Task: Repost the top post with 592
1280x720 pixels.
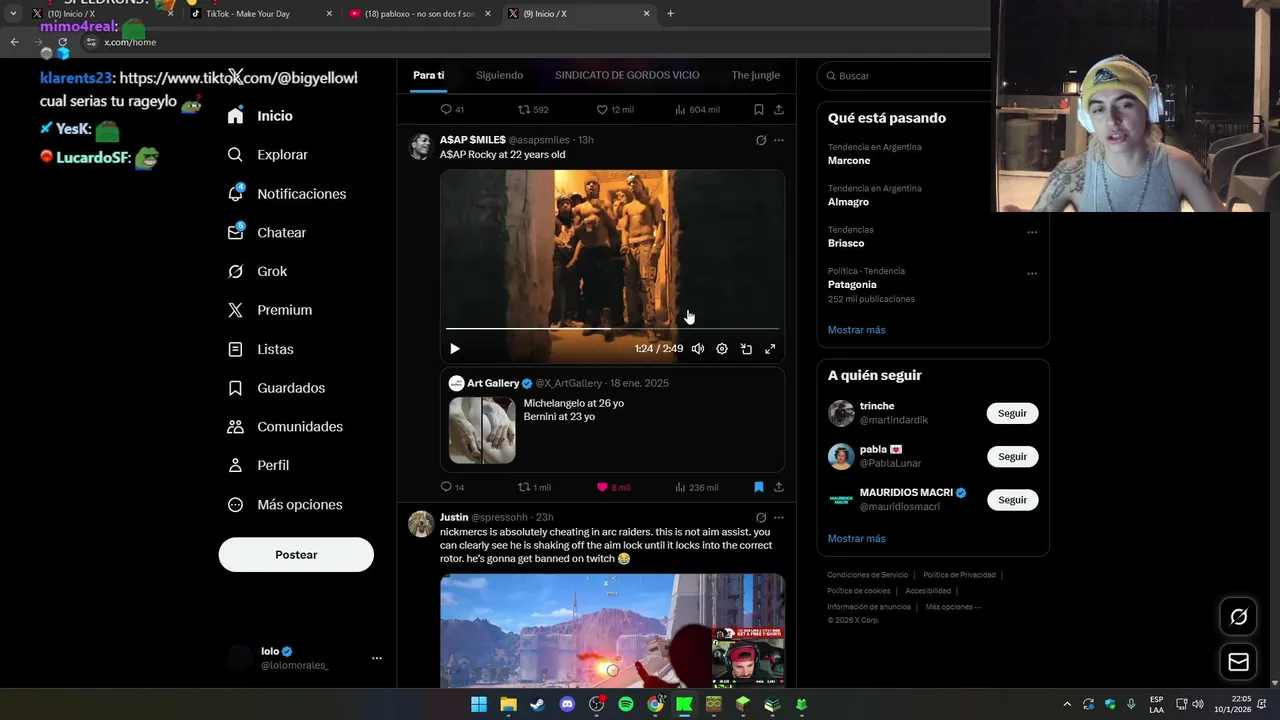Action: coord(533,109)
